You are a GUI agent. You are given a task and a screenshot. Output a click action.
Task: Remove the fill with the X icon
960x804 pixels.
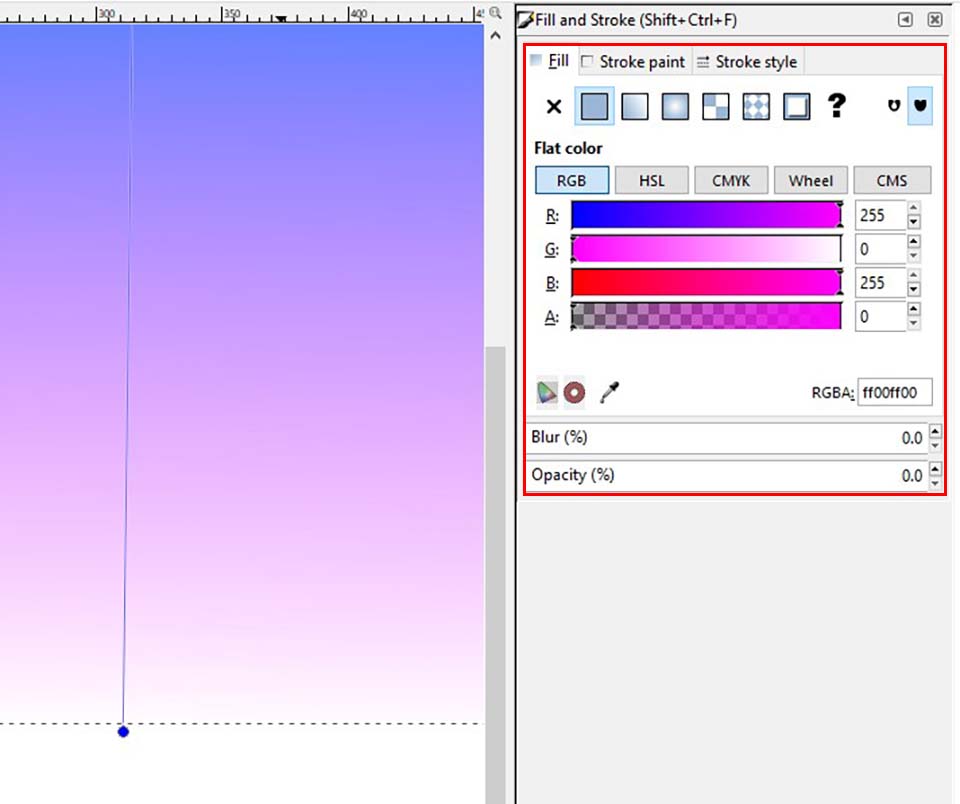click(x=552, y=106)
